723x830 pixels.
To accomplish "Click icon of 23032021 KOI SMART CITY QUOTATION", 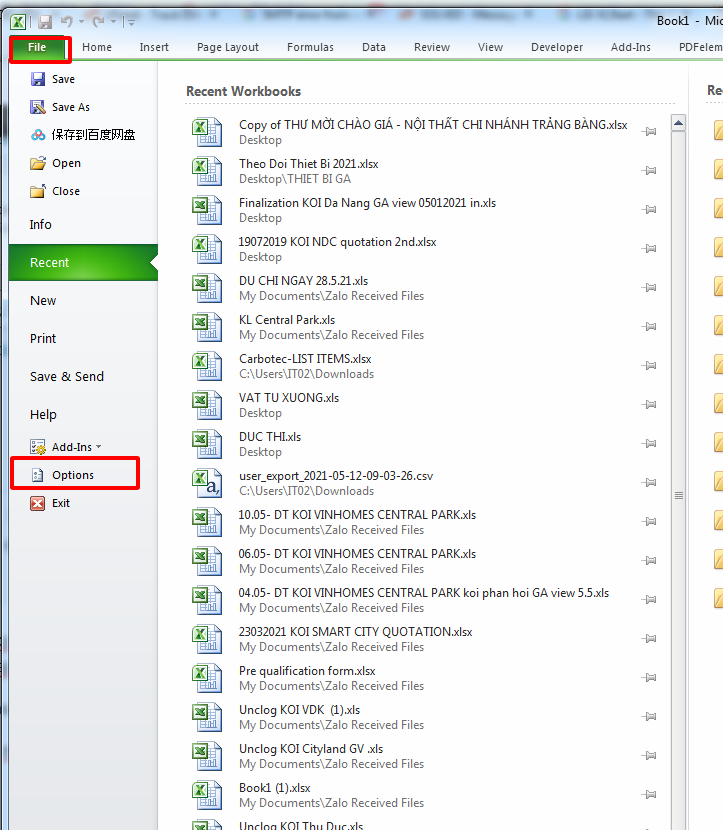I will coord(207,639).
